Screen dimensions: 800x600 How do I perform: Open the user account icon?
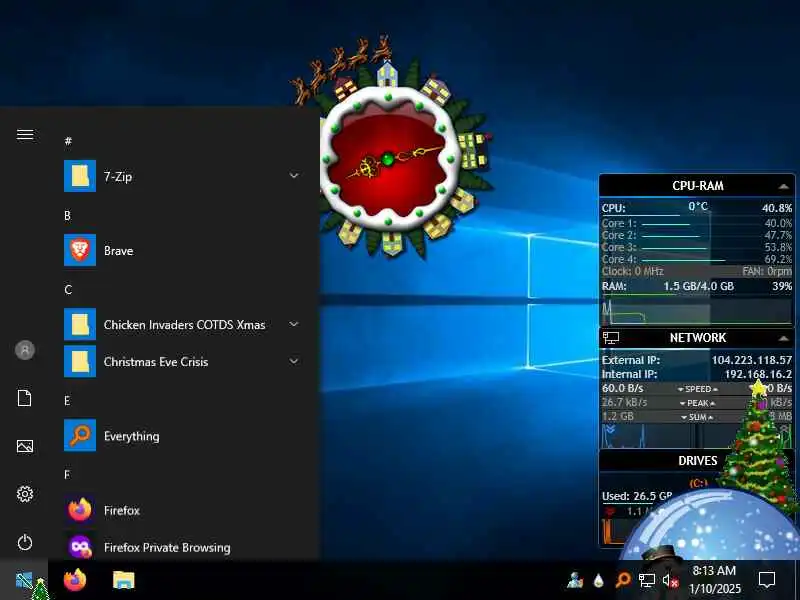coord(24,350)
